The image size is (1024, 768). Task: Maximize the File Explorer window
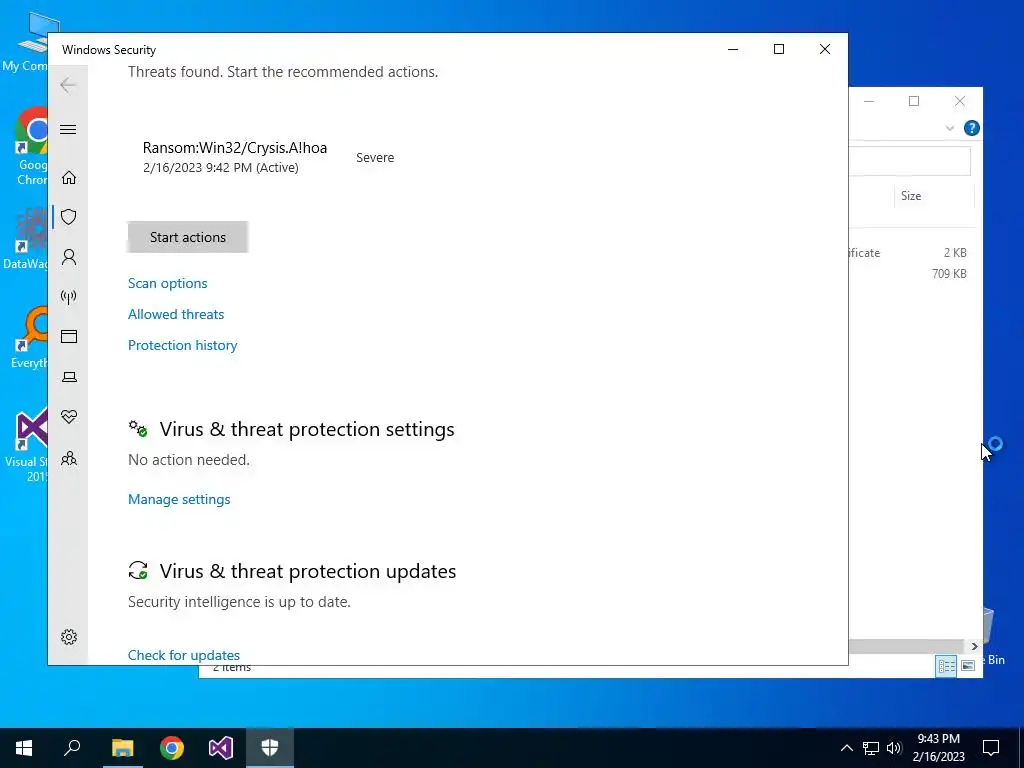coord(914,101)
